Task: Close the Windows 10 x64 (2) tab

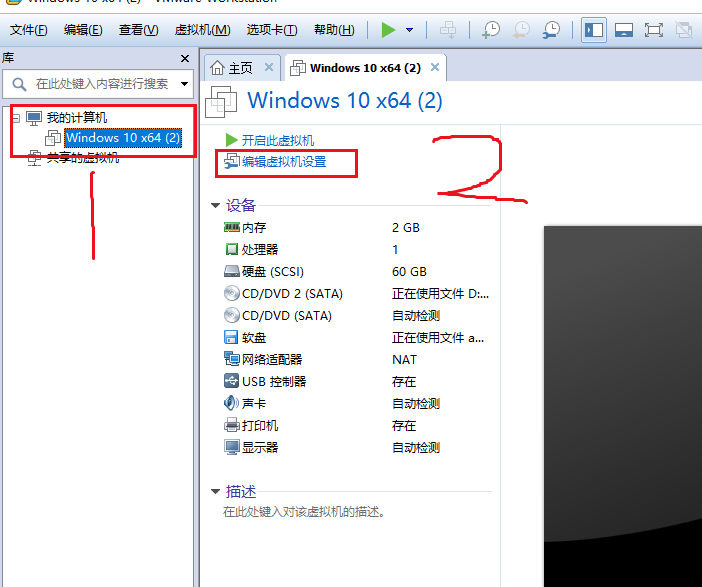Action: [x=434, y=67]
